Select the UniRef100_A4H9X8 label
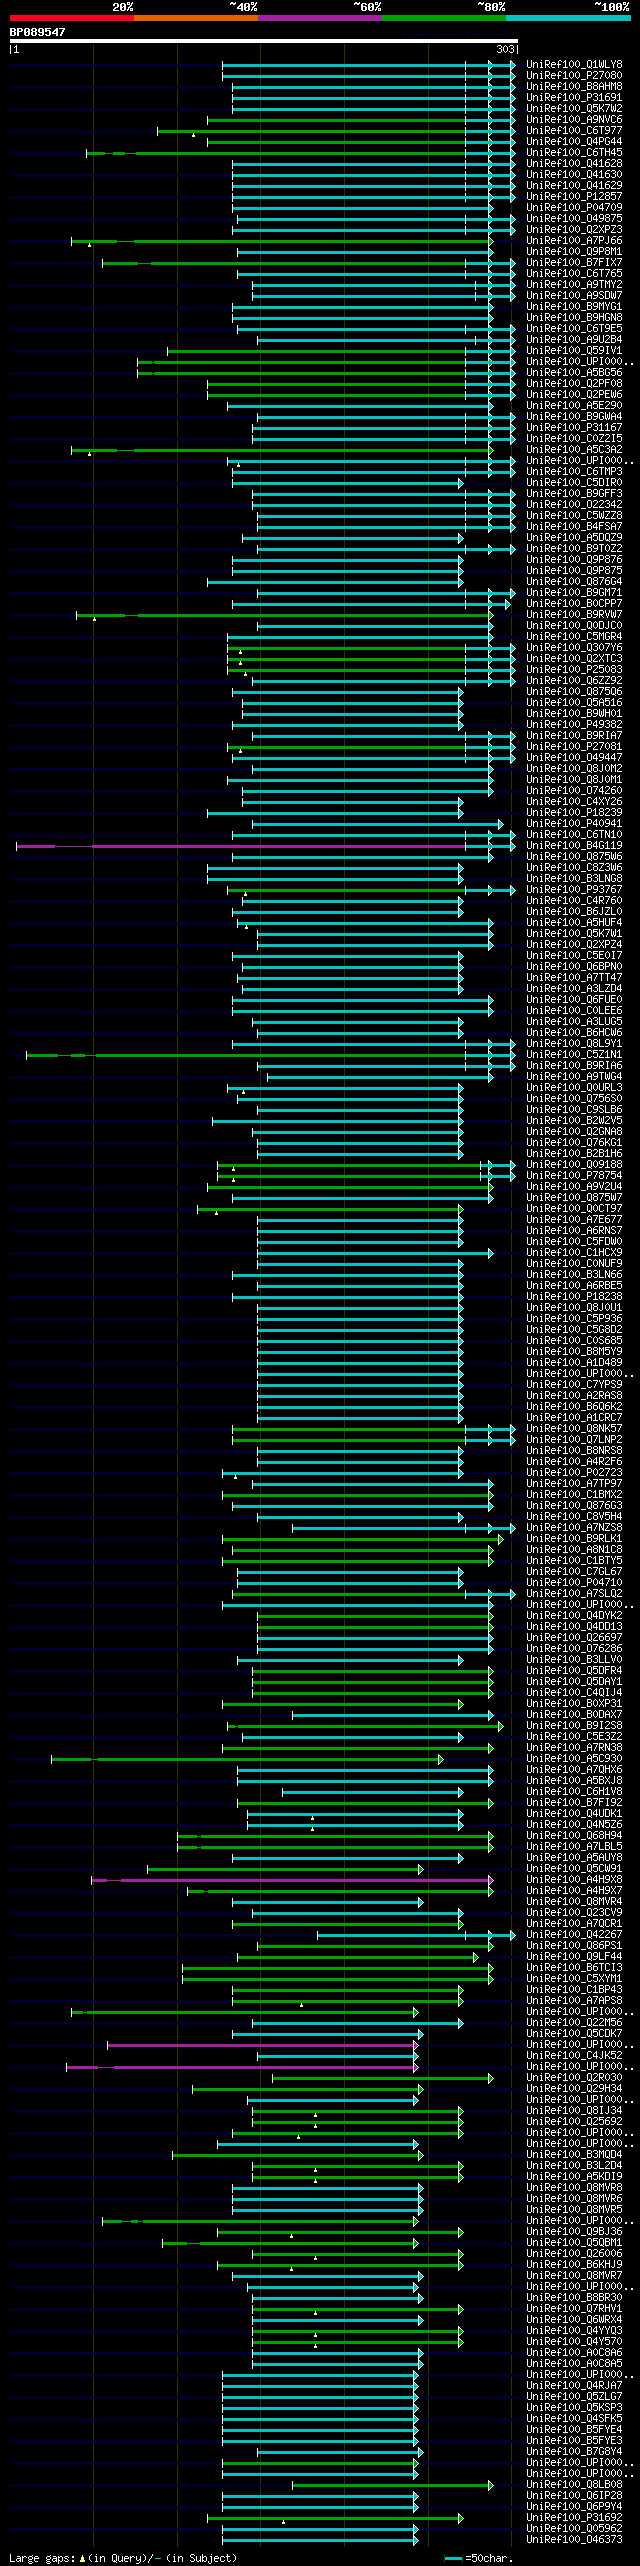This screenshot has width=640, height=2566. [574, 1879]
